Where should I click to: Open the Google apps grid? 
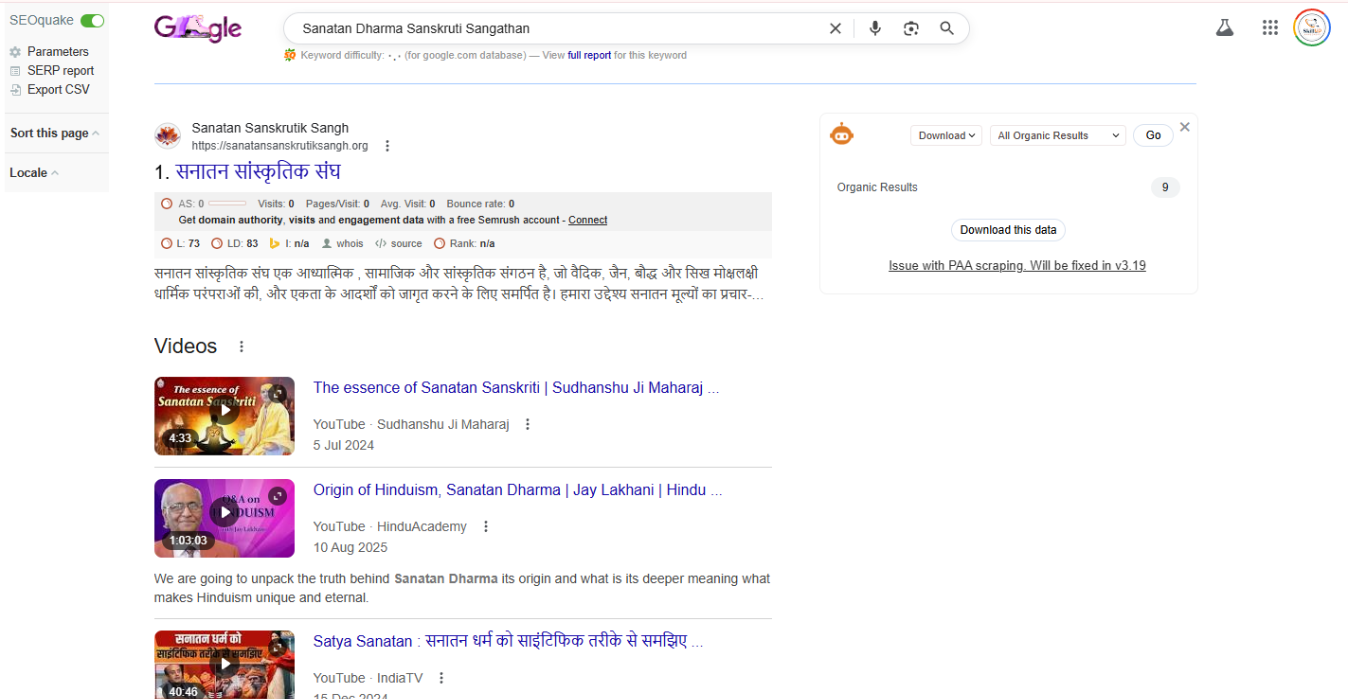click(1270, 28)
